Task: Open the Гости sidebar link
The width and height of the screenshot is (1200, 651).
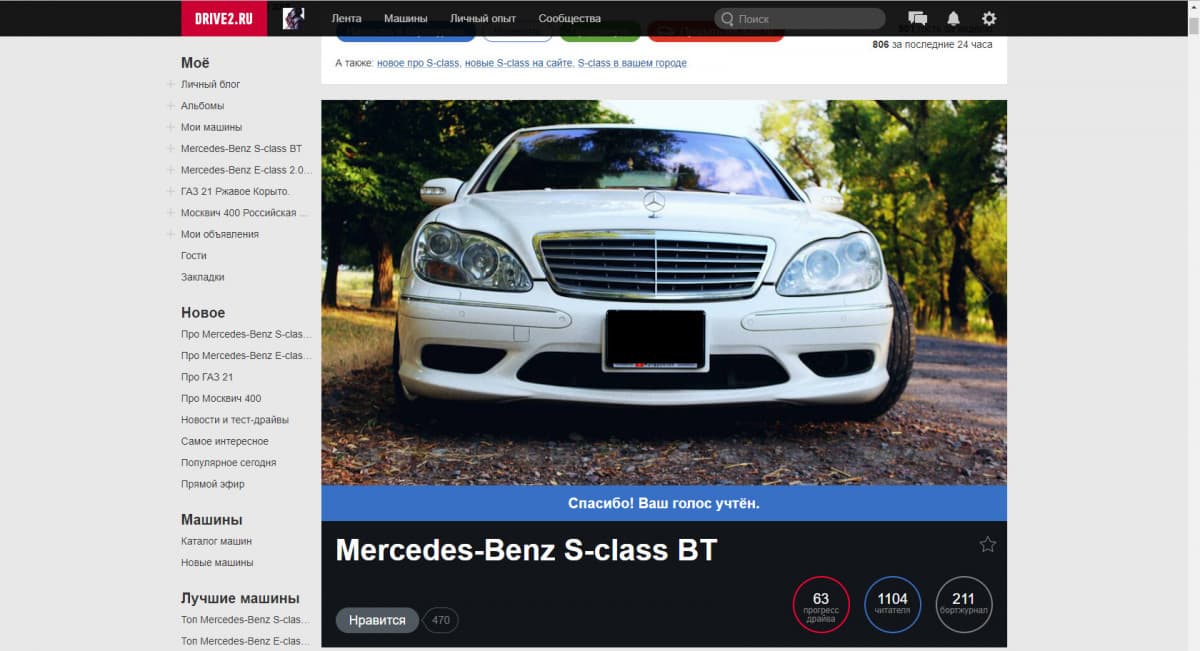Action: pyautogui.click(x=194, y=256)
